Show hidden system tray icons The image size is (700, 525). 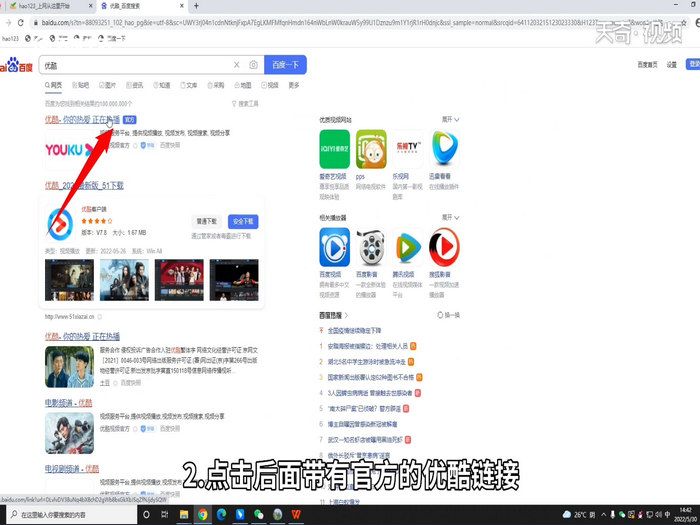pos(604,515)
